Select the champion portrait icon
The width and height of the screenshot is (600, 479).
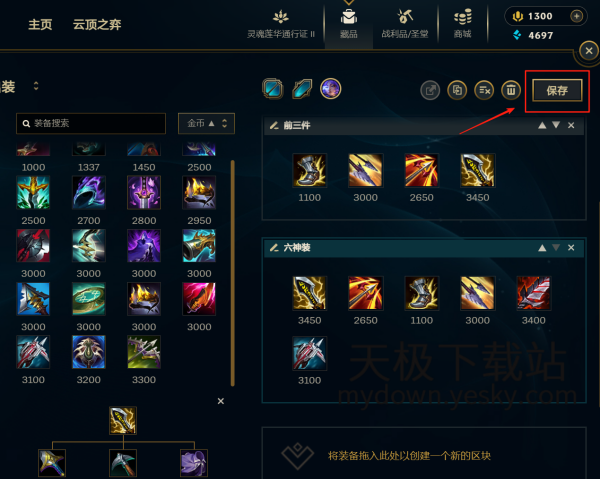point(331,89)
